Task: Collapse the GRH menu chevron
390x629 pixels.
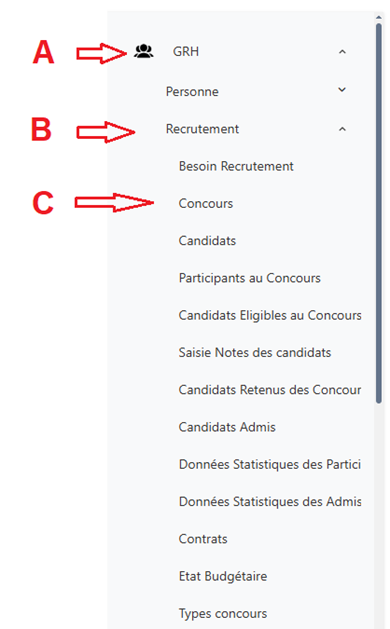Action: point(342,52)
